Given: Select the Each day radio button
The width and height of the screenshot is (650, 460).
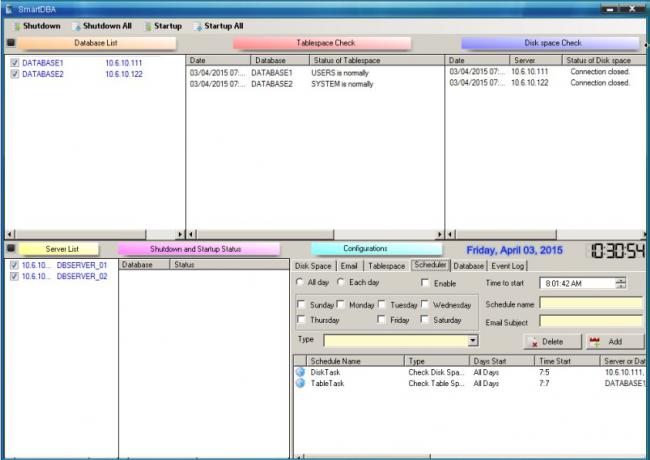Looking at the screenshot, I should click(x=342, y=283).
